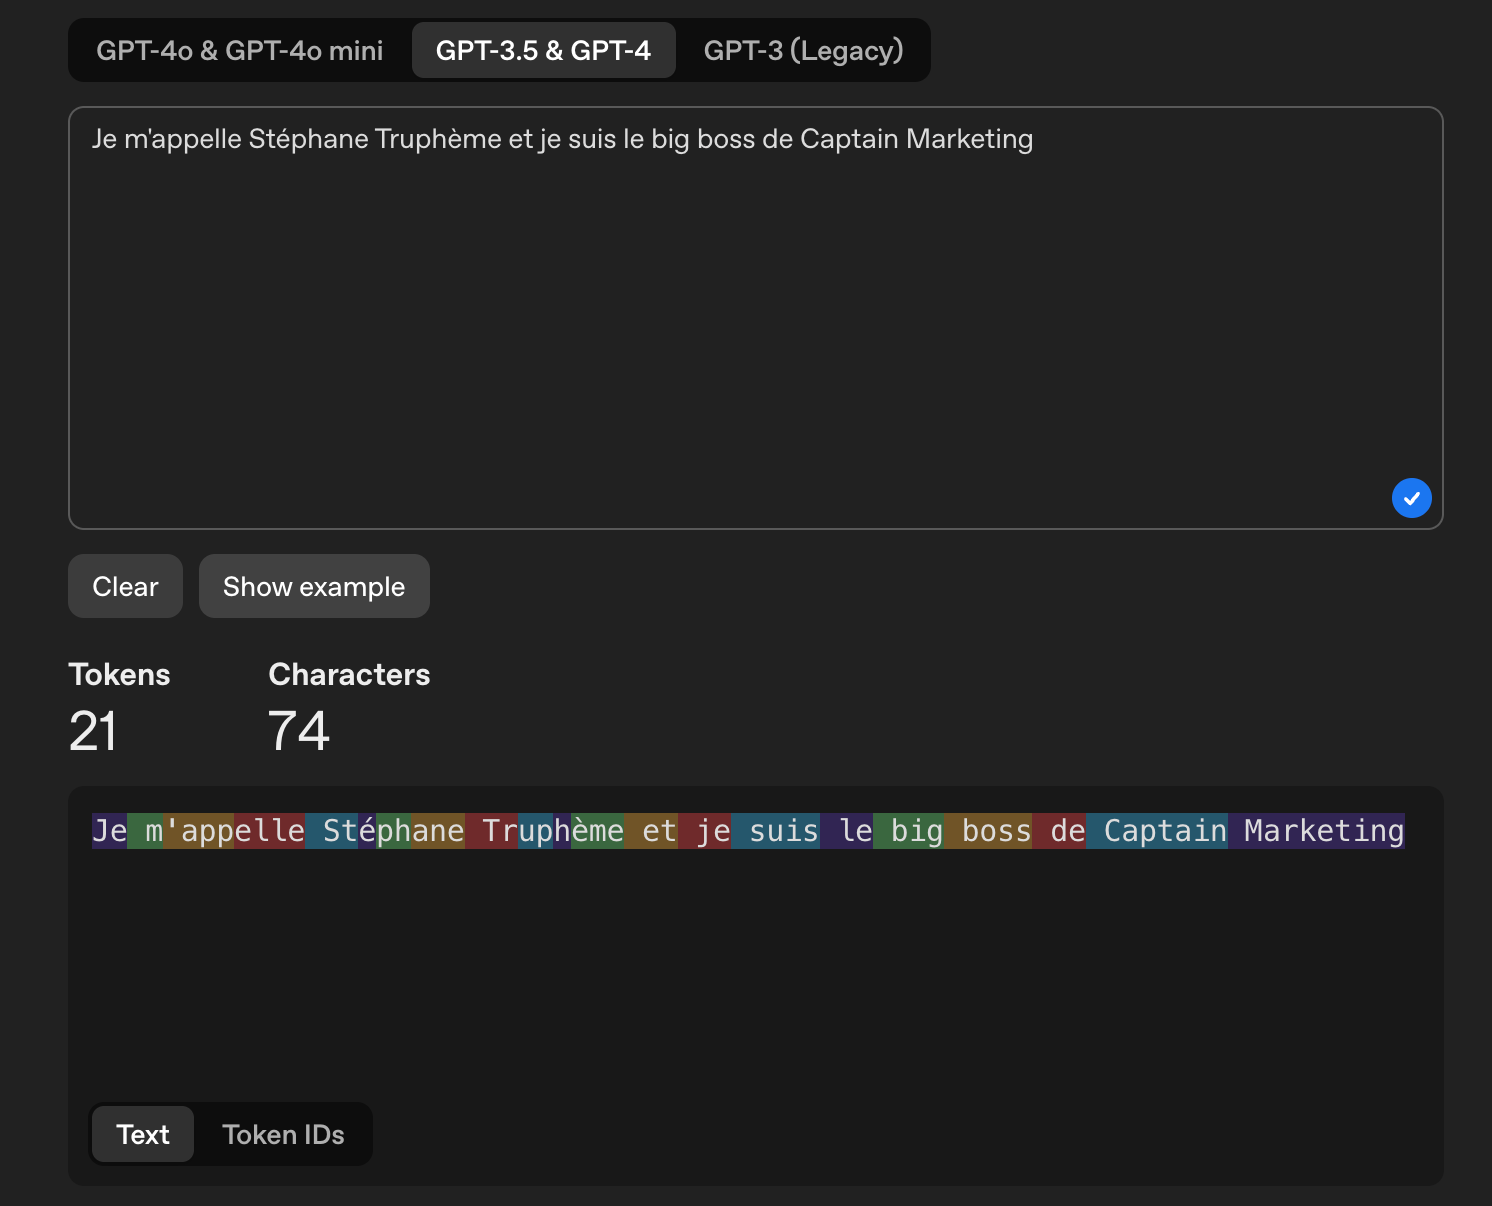Click the Characters heading label
Viewport: 1492px width, 1206px height.
[349, 675]
